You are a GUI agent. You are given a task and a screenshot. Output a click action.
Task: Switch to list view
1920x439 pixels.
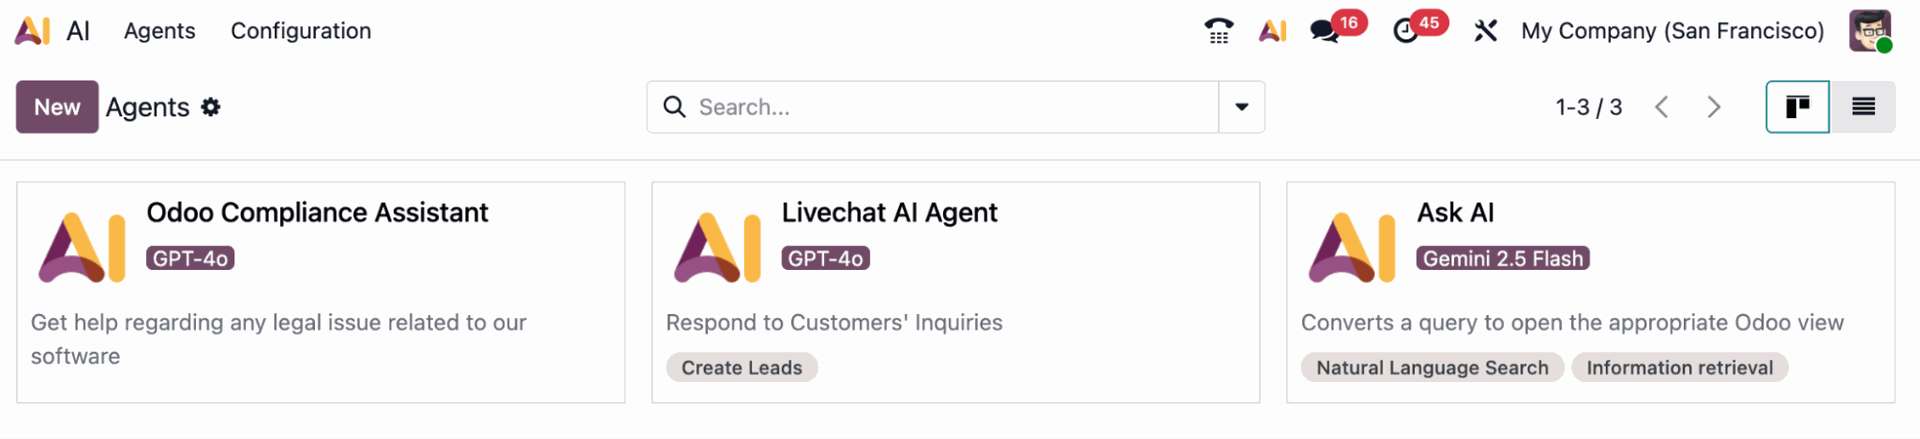point(1862,107)
